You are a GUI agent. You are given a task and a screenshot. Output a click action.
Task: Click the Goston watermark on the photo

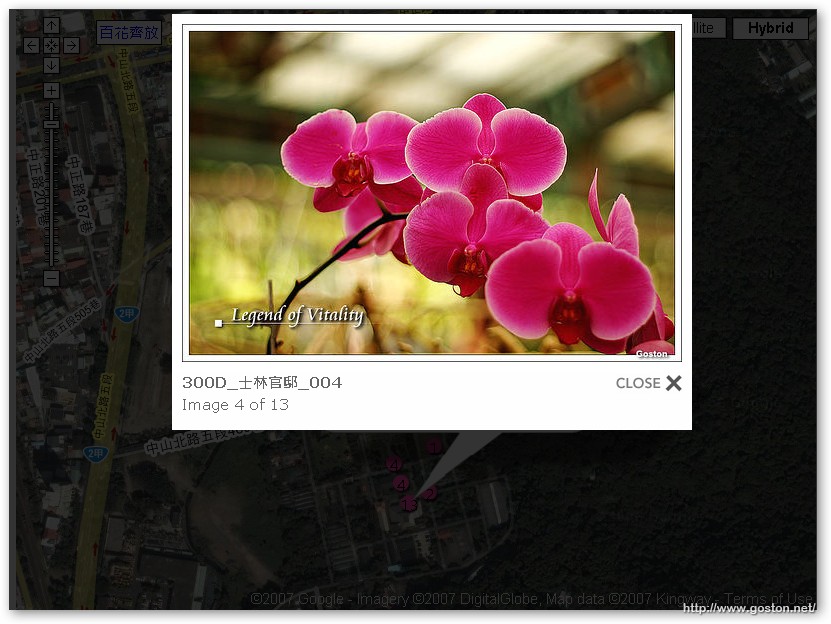click(652, 352)
